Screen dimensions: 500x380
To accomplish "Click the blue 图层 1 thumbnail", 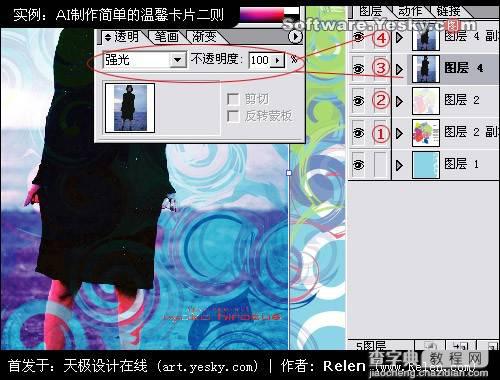I will pyautogui.click(x=426, y=165).
